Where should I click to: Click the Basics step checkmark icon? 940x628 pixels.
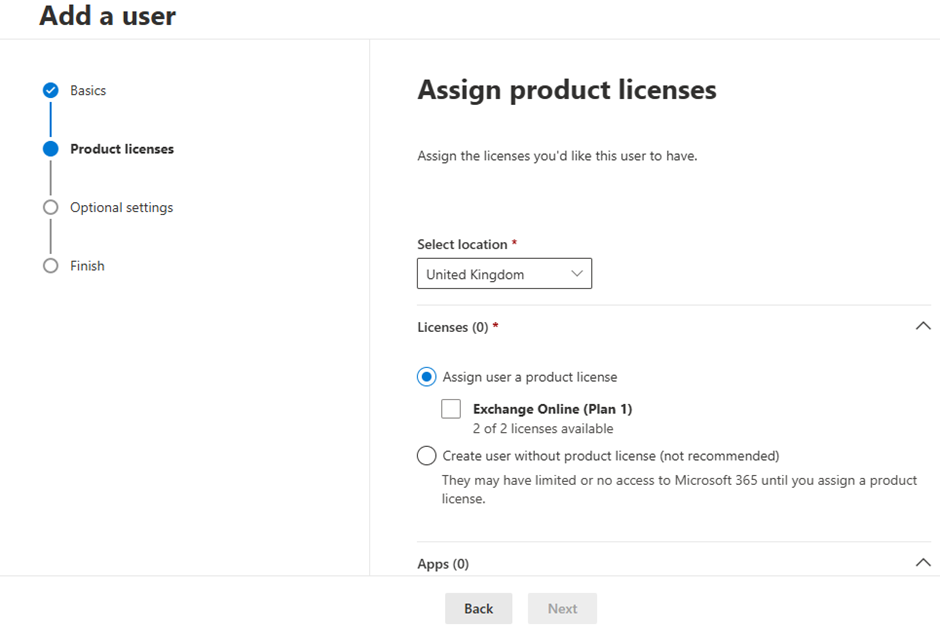pos(51,90)
